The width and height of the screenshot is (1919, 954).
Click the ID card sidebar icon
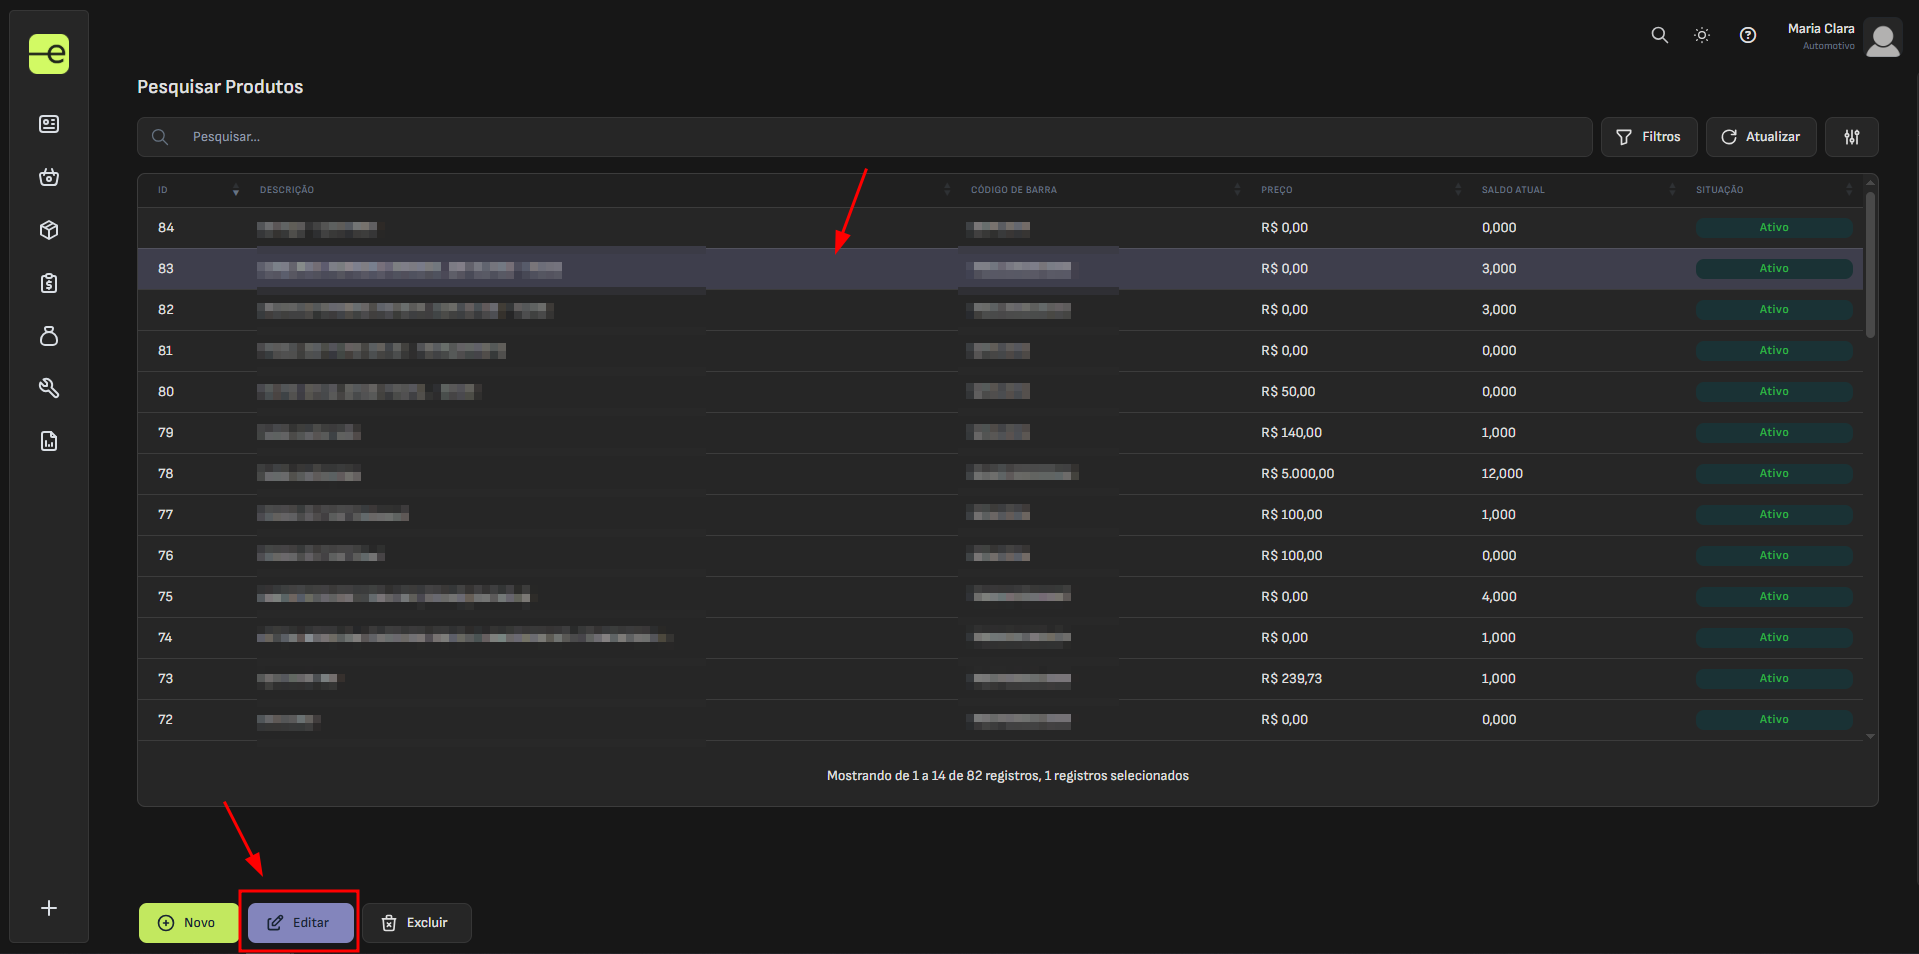point(49,124)
